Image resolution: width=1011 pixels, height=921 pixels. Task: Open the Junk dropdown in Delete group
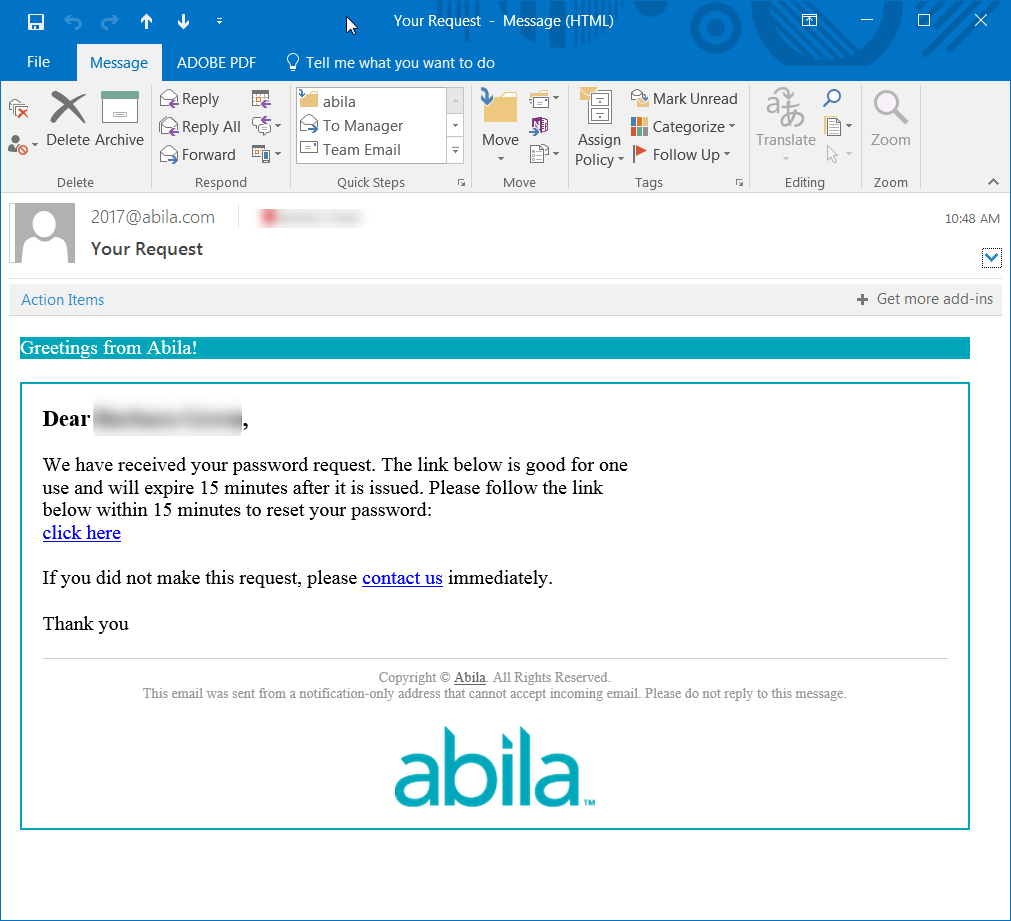[x=23, y=144]
